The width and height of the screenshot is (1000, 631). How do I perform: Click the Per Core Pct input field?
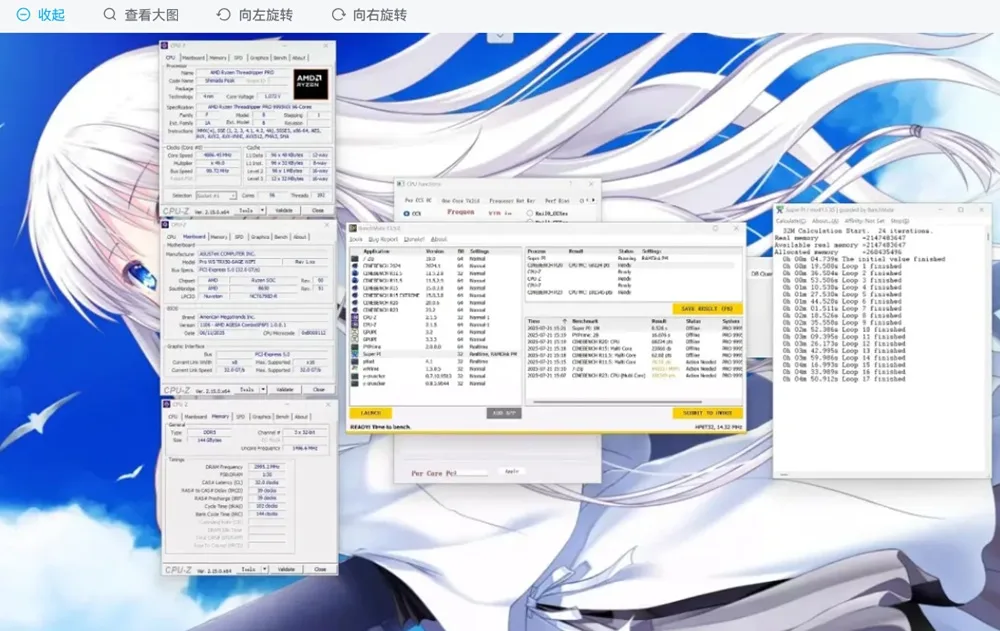[474, 471]
